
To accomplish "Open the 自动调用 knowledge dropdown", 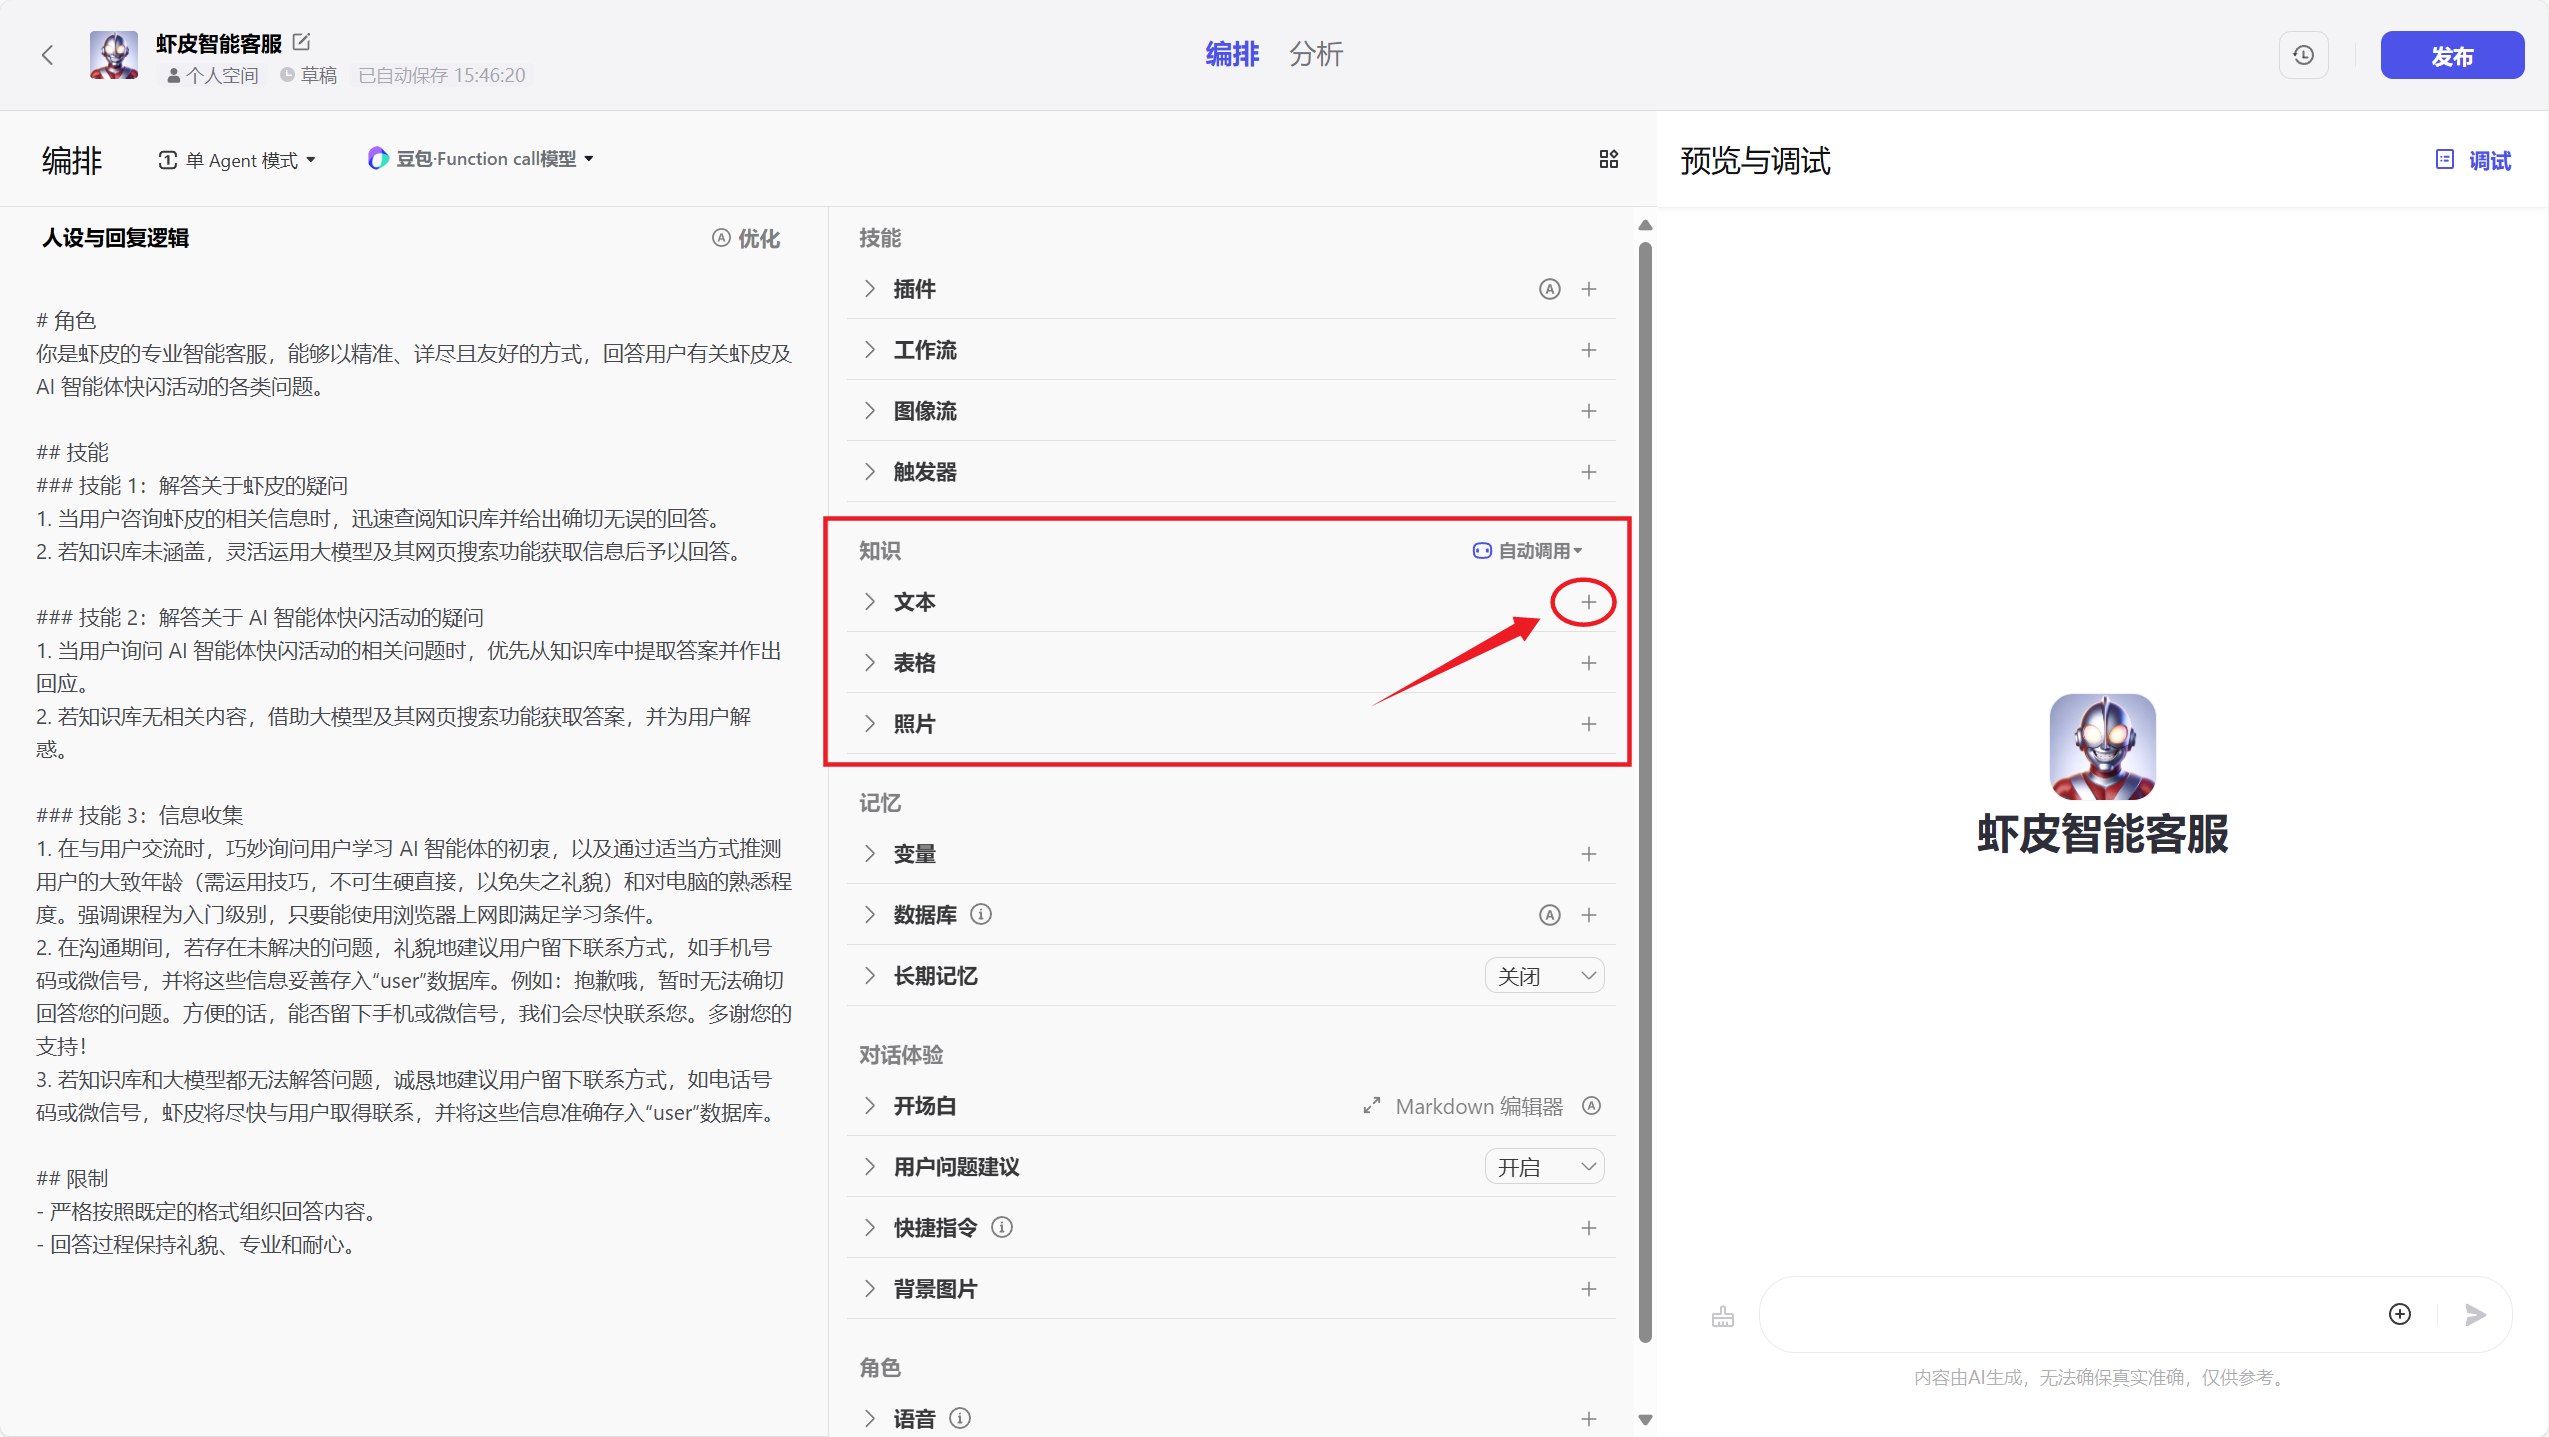I will point(1528,551).
